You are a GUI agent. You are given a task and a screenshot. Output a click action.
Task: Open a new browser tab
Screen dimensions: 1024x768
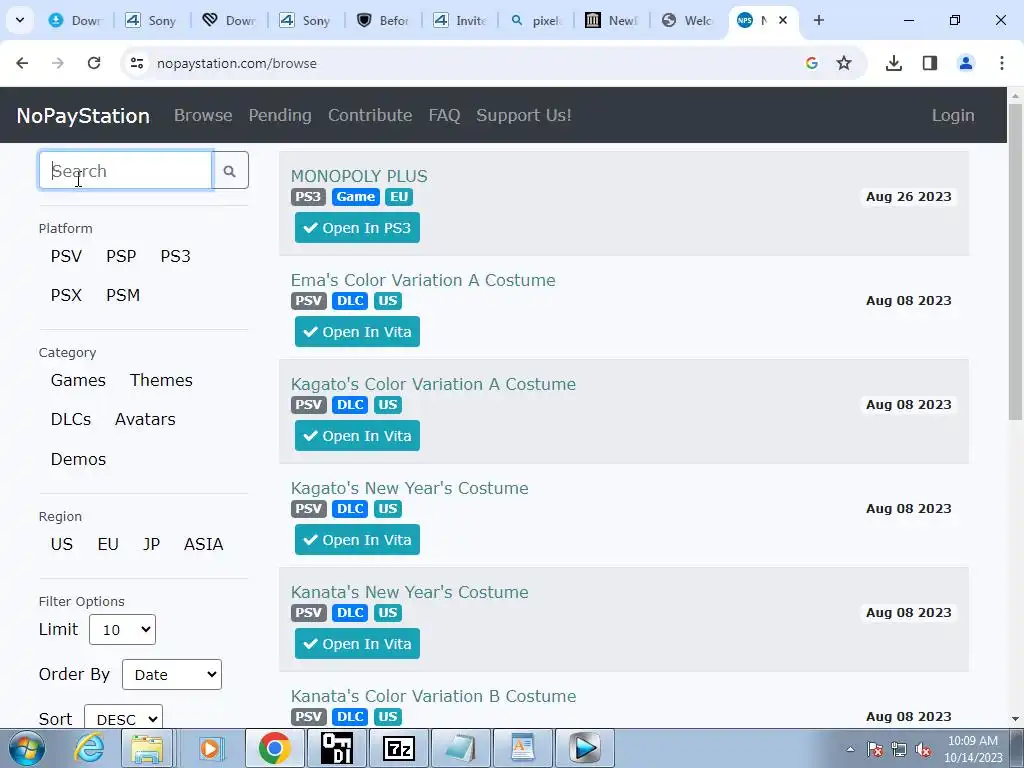click(x=818, y=20)
